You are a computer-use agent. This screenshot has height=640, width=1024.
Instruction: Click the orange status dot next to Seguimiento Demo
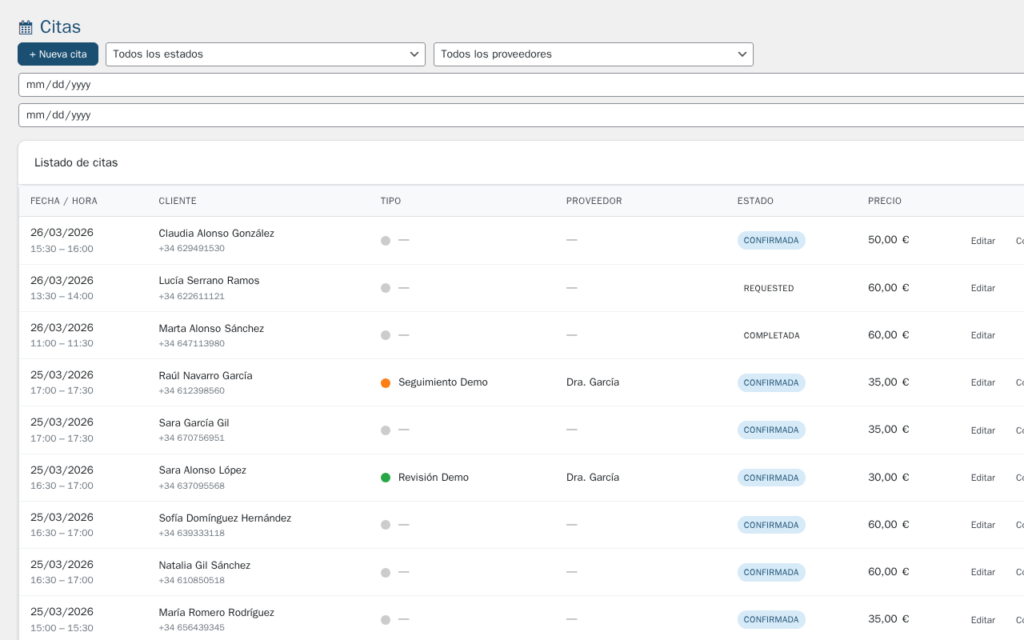pos(385,382)
